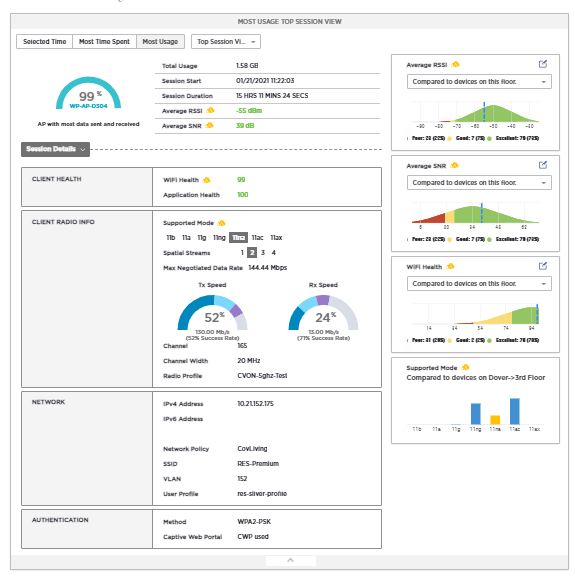575x579 pixels.
Task: Click the 20 MHz channel width value
Action: coord(249,360)
